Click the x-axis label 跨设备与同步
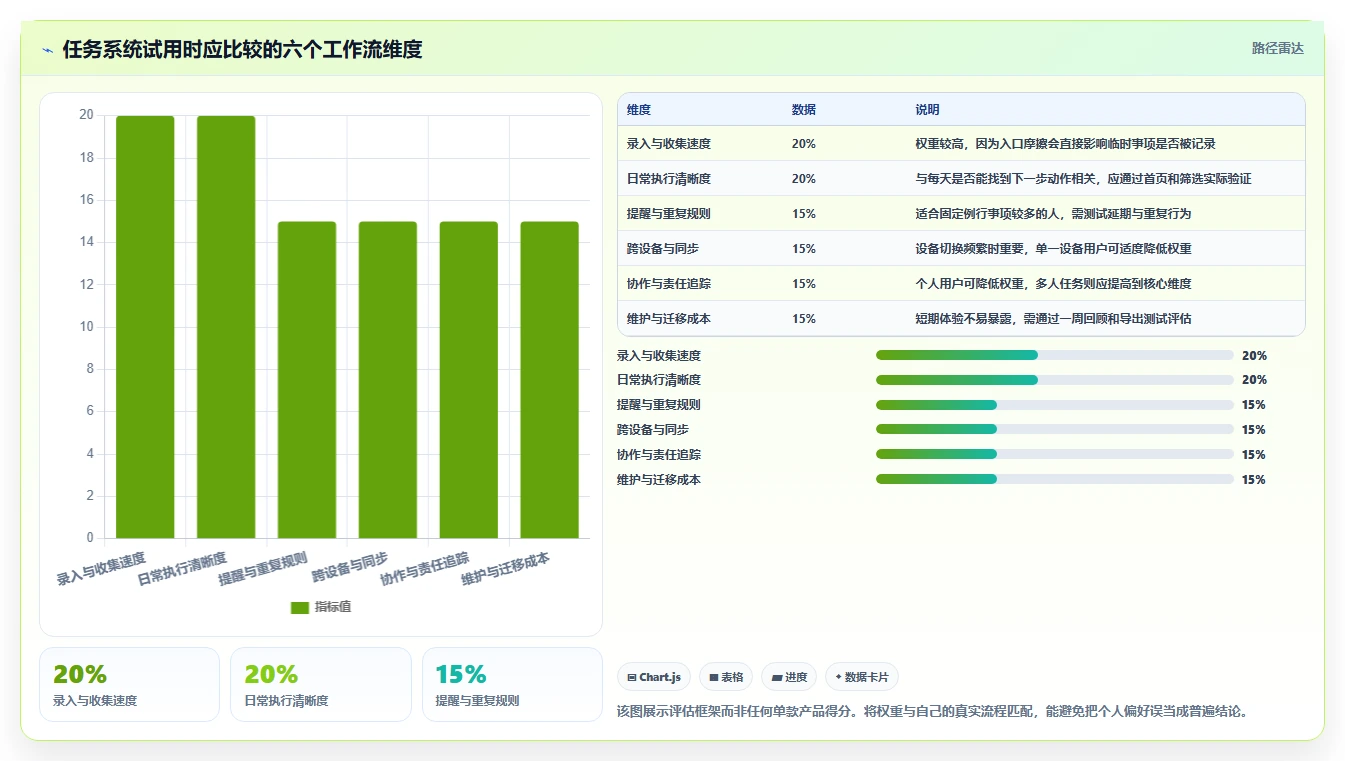 tap(350, 567)
